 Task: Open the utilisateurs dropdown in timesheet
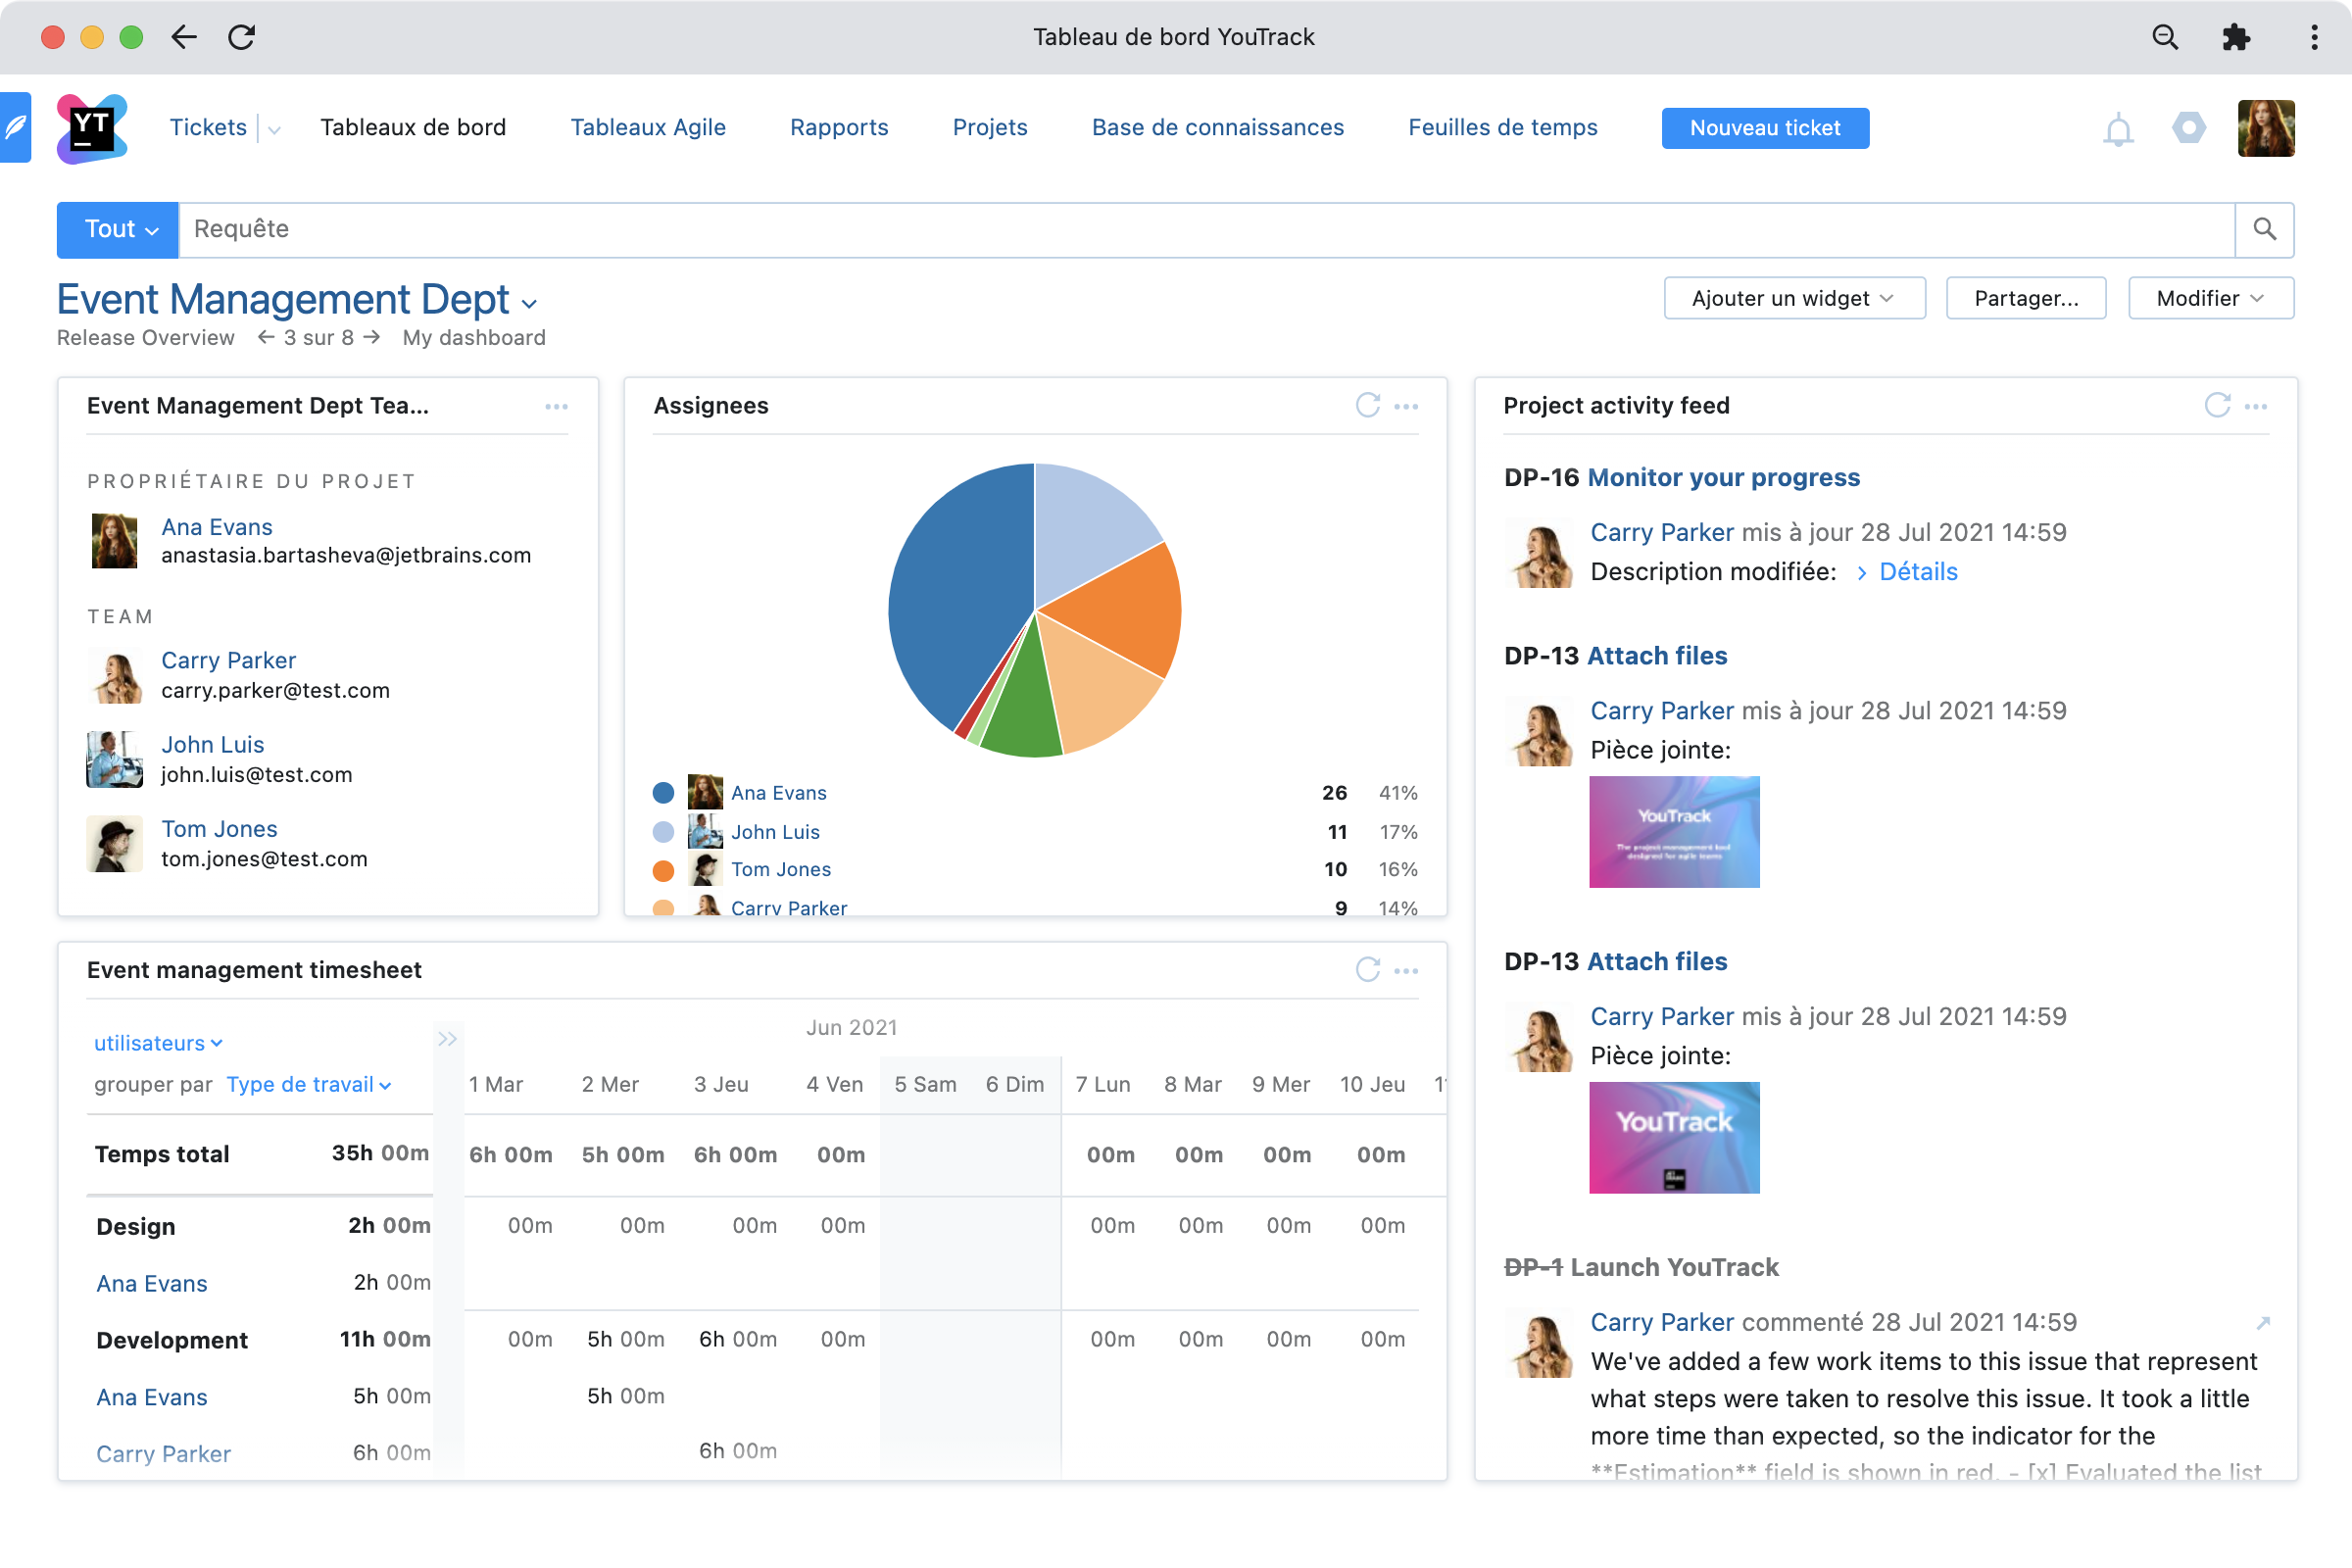point(158,1043)
